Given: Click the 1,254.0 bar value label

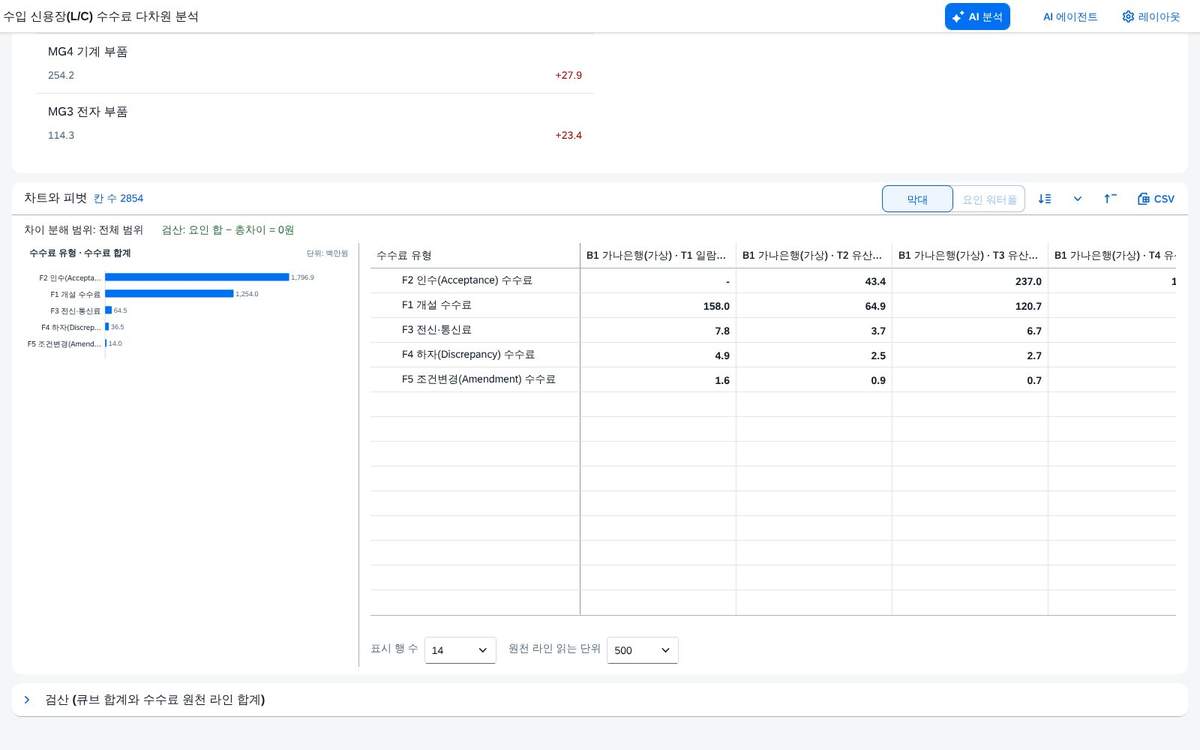Looking at the screenshot, I should 247,294.
